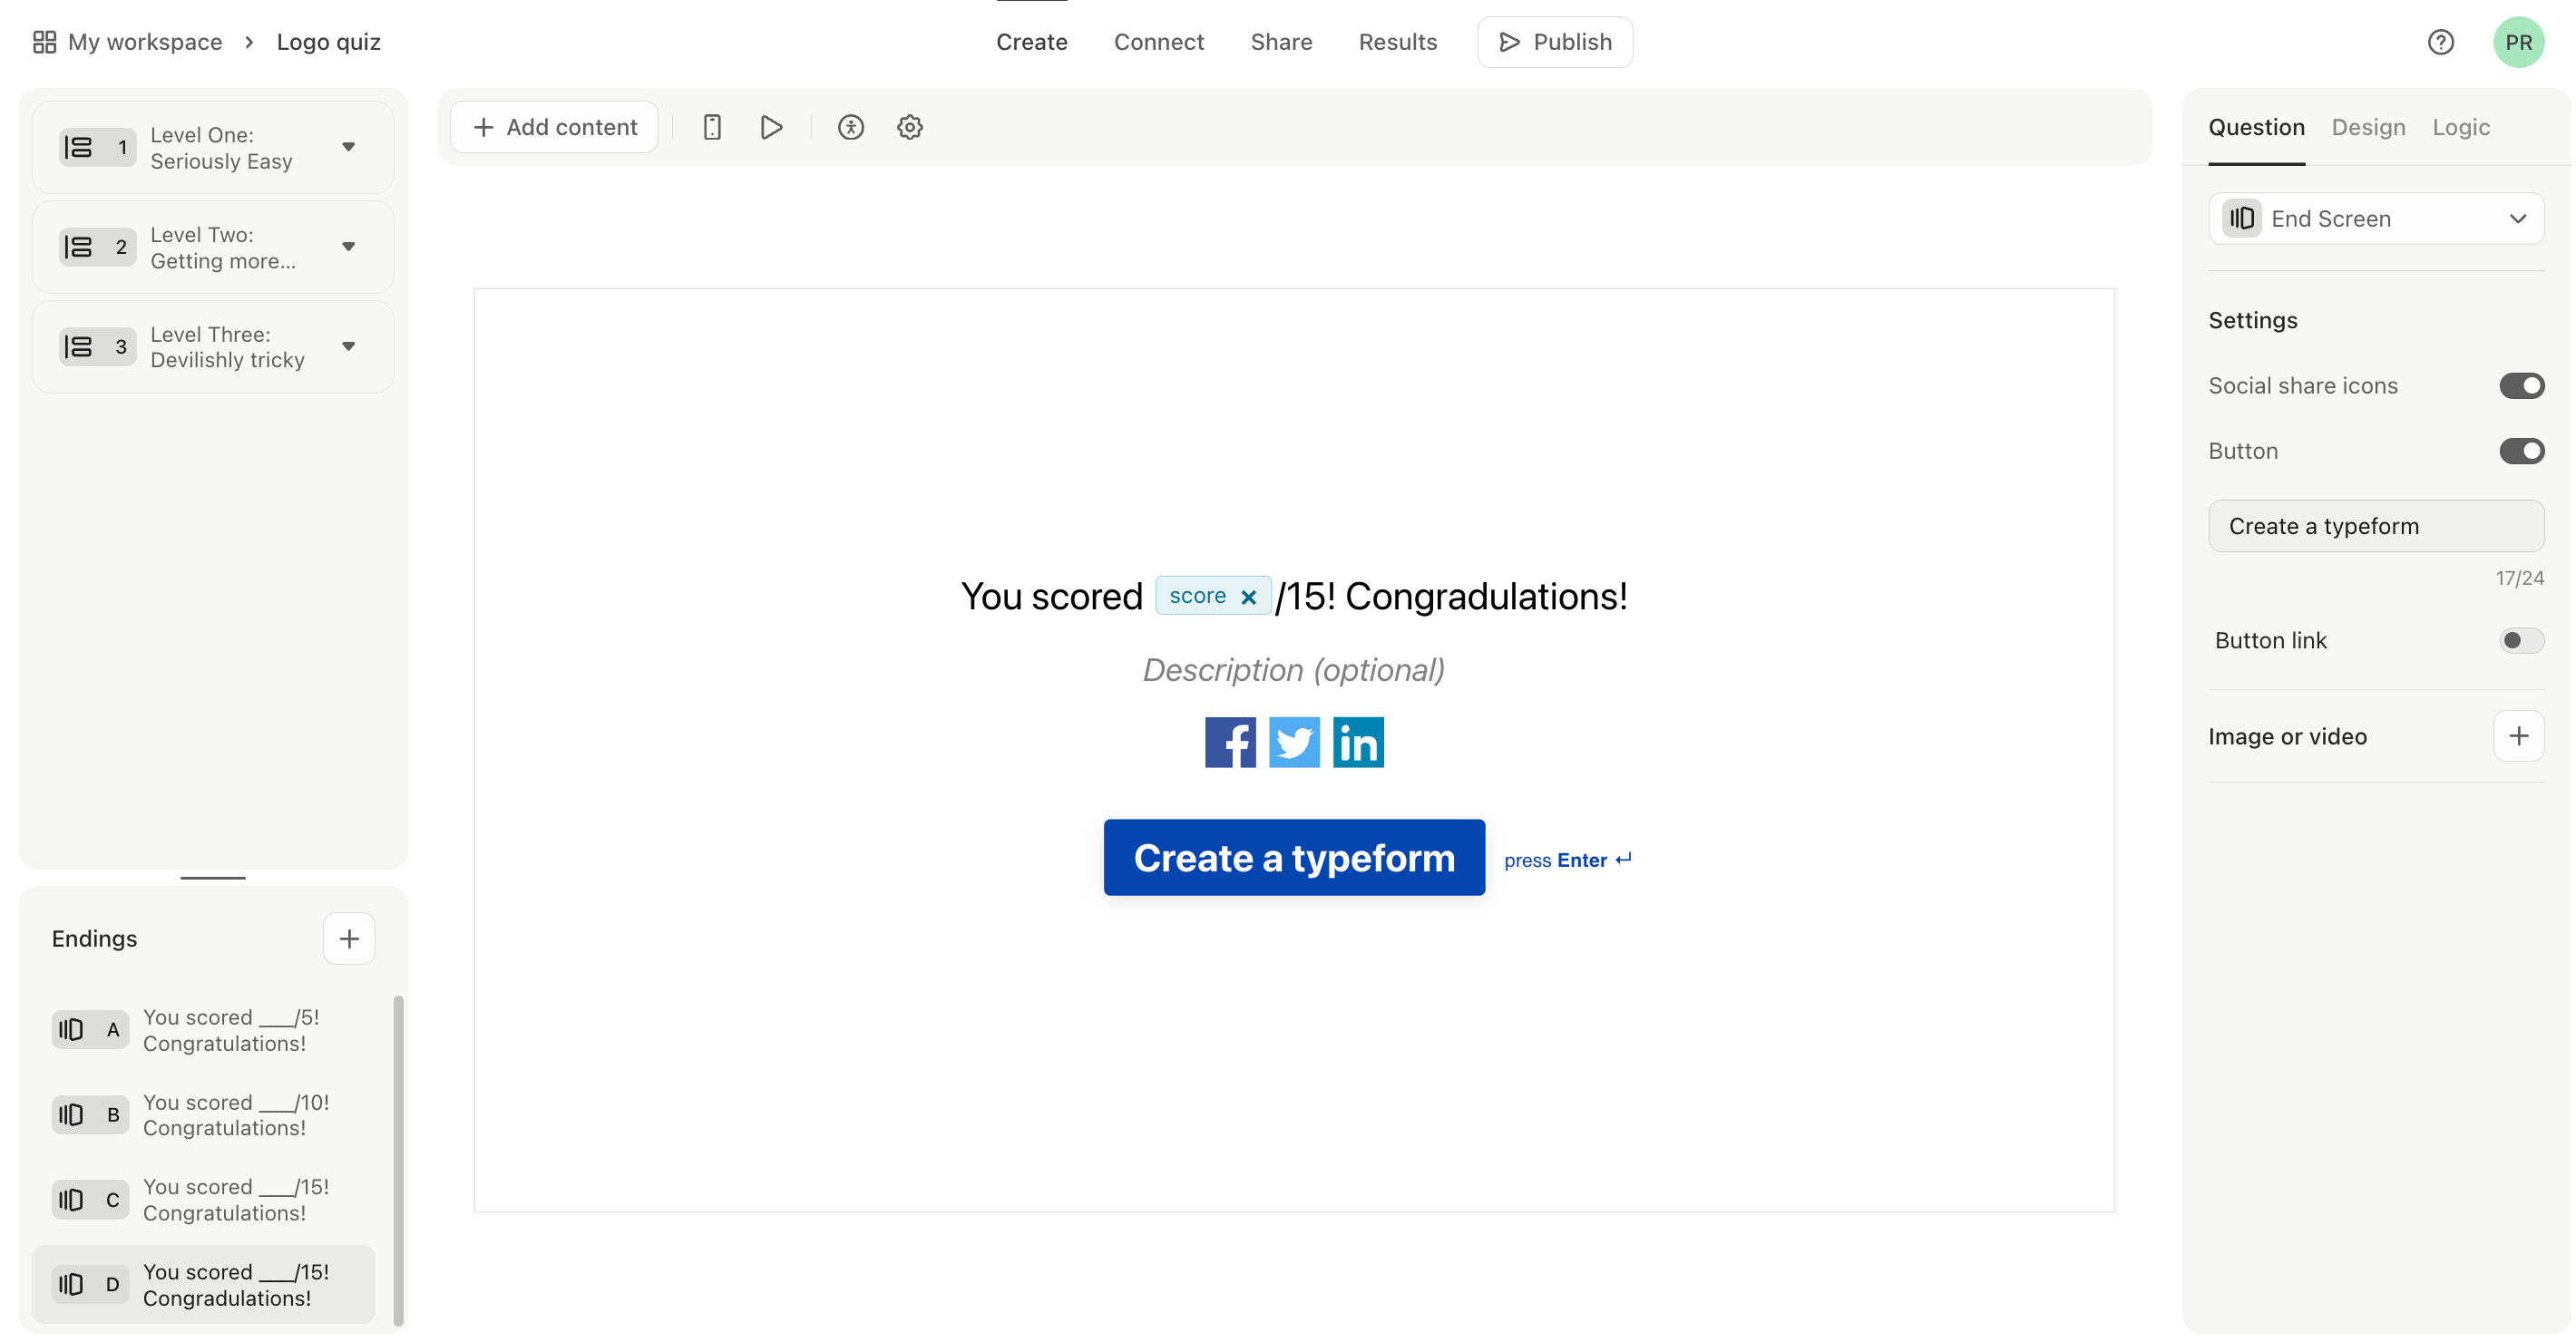
Task: Add an image or video with the plus icon
Action: [2519, 736]
